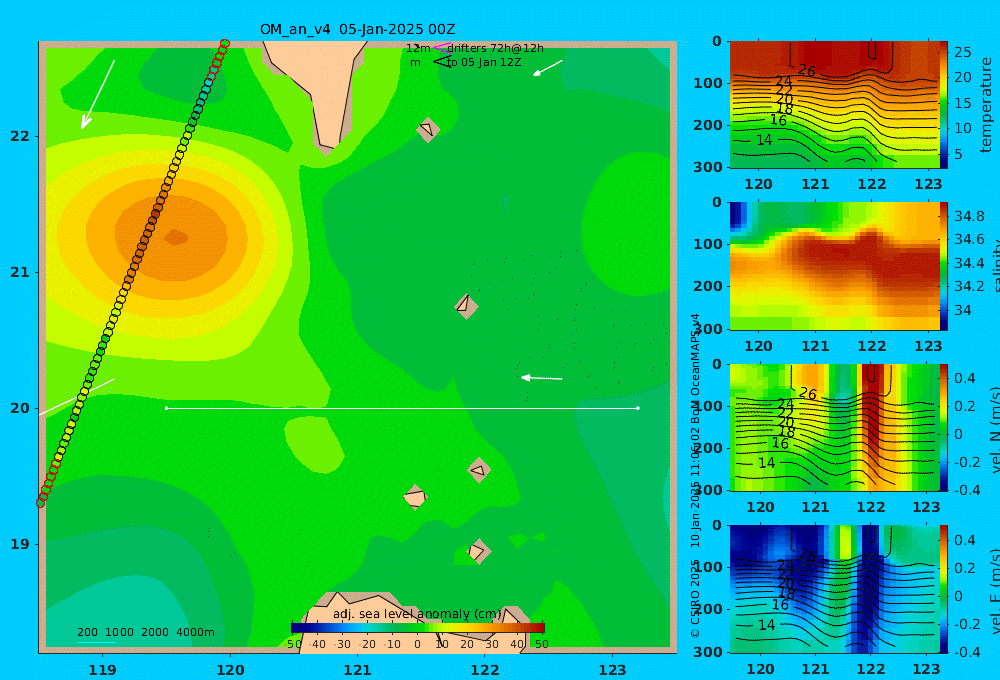Click latitude label 22 on the main map axis
This screenshot has width=1000, height=680.
[x=20, y=136]
